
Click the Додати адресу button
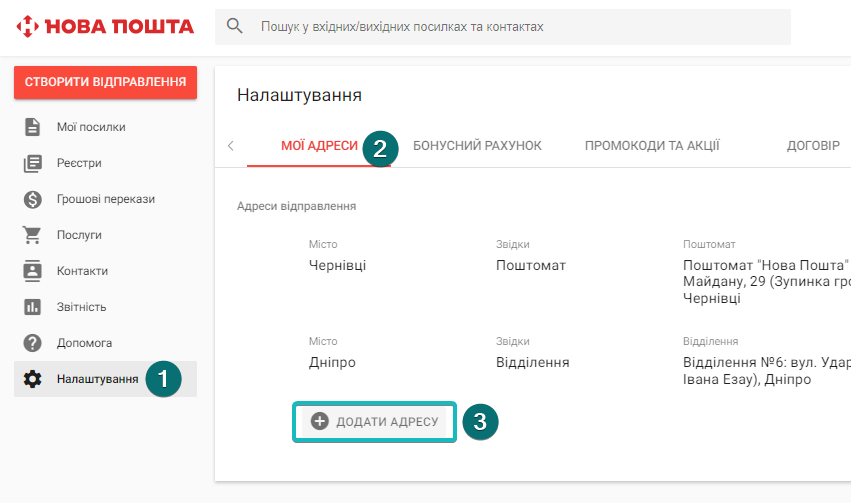click(375, 422)
